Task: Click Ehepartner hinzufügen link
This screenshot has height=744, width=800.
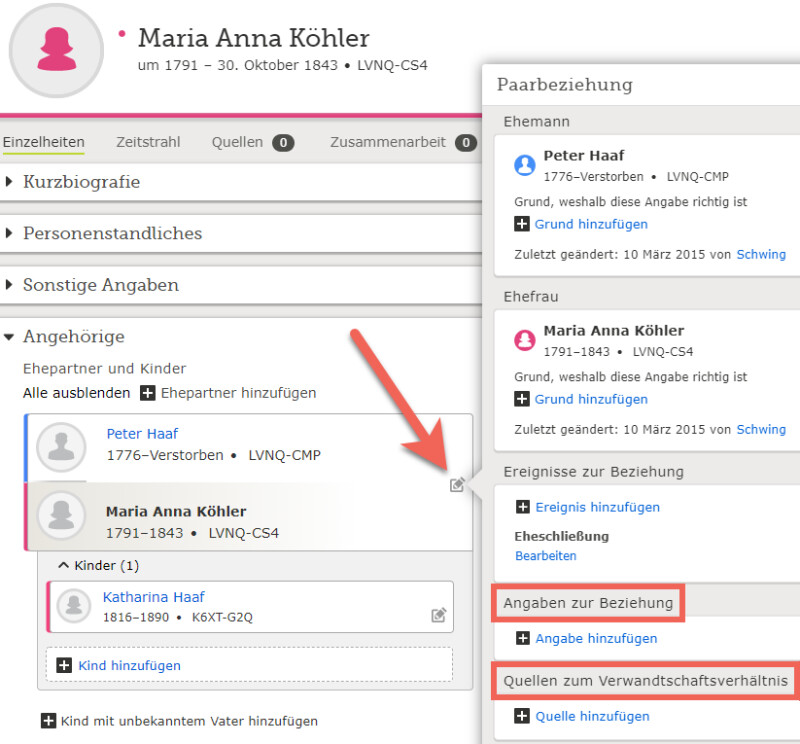Action: click(x=238, y=393)
